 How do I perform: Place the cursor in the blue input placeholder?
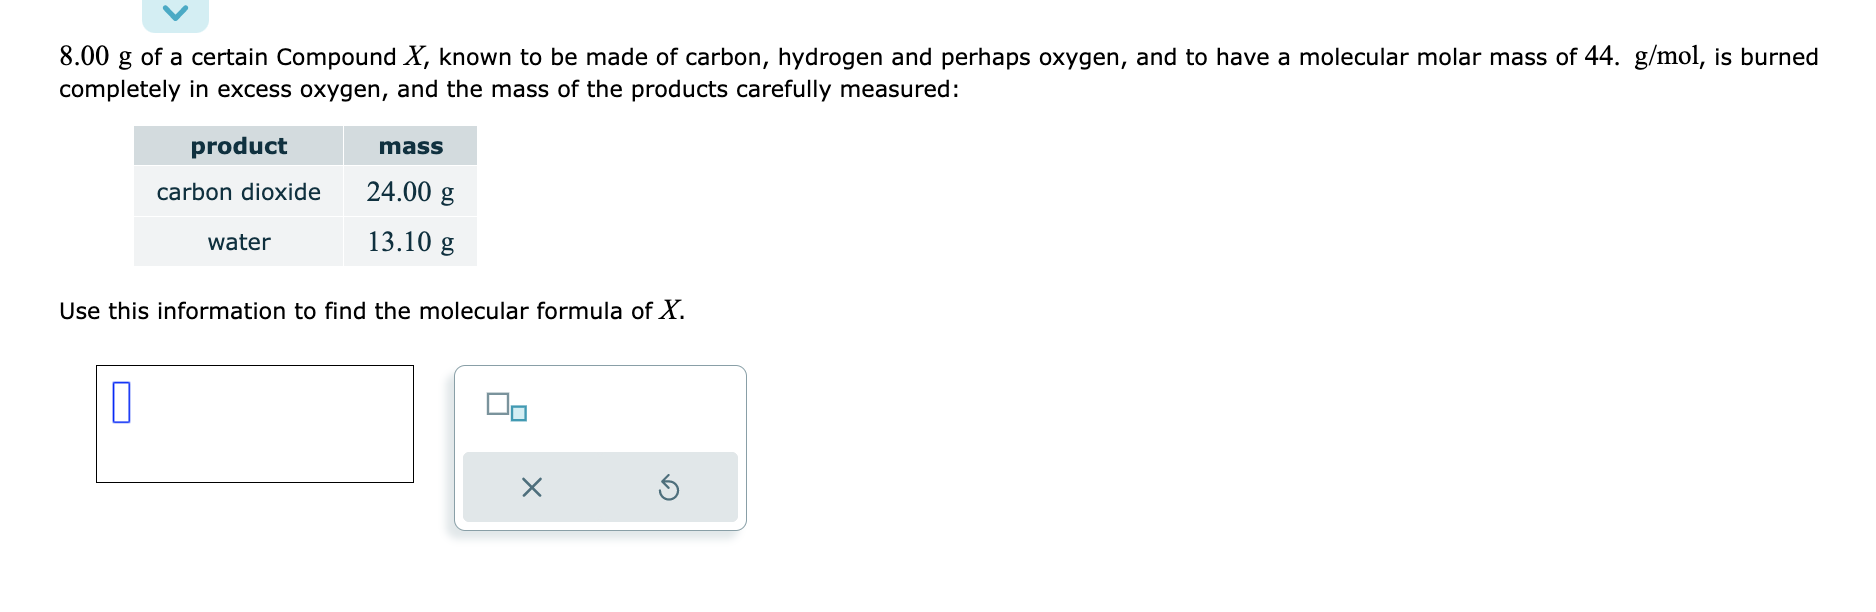[x=121, y=402]
